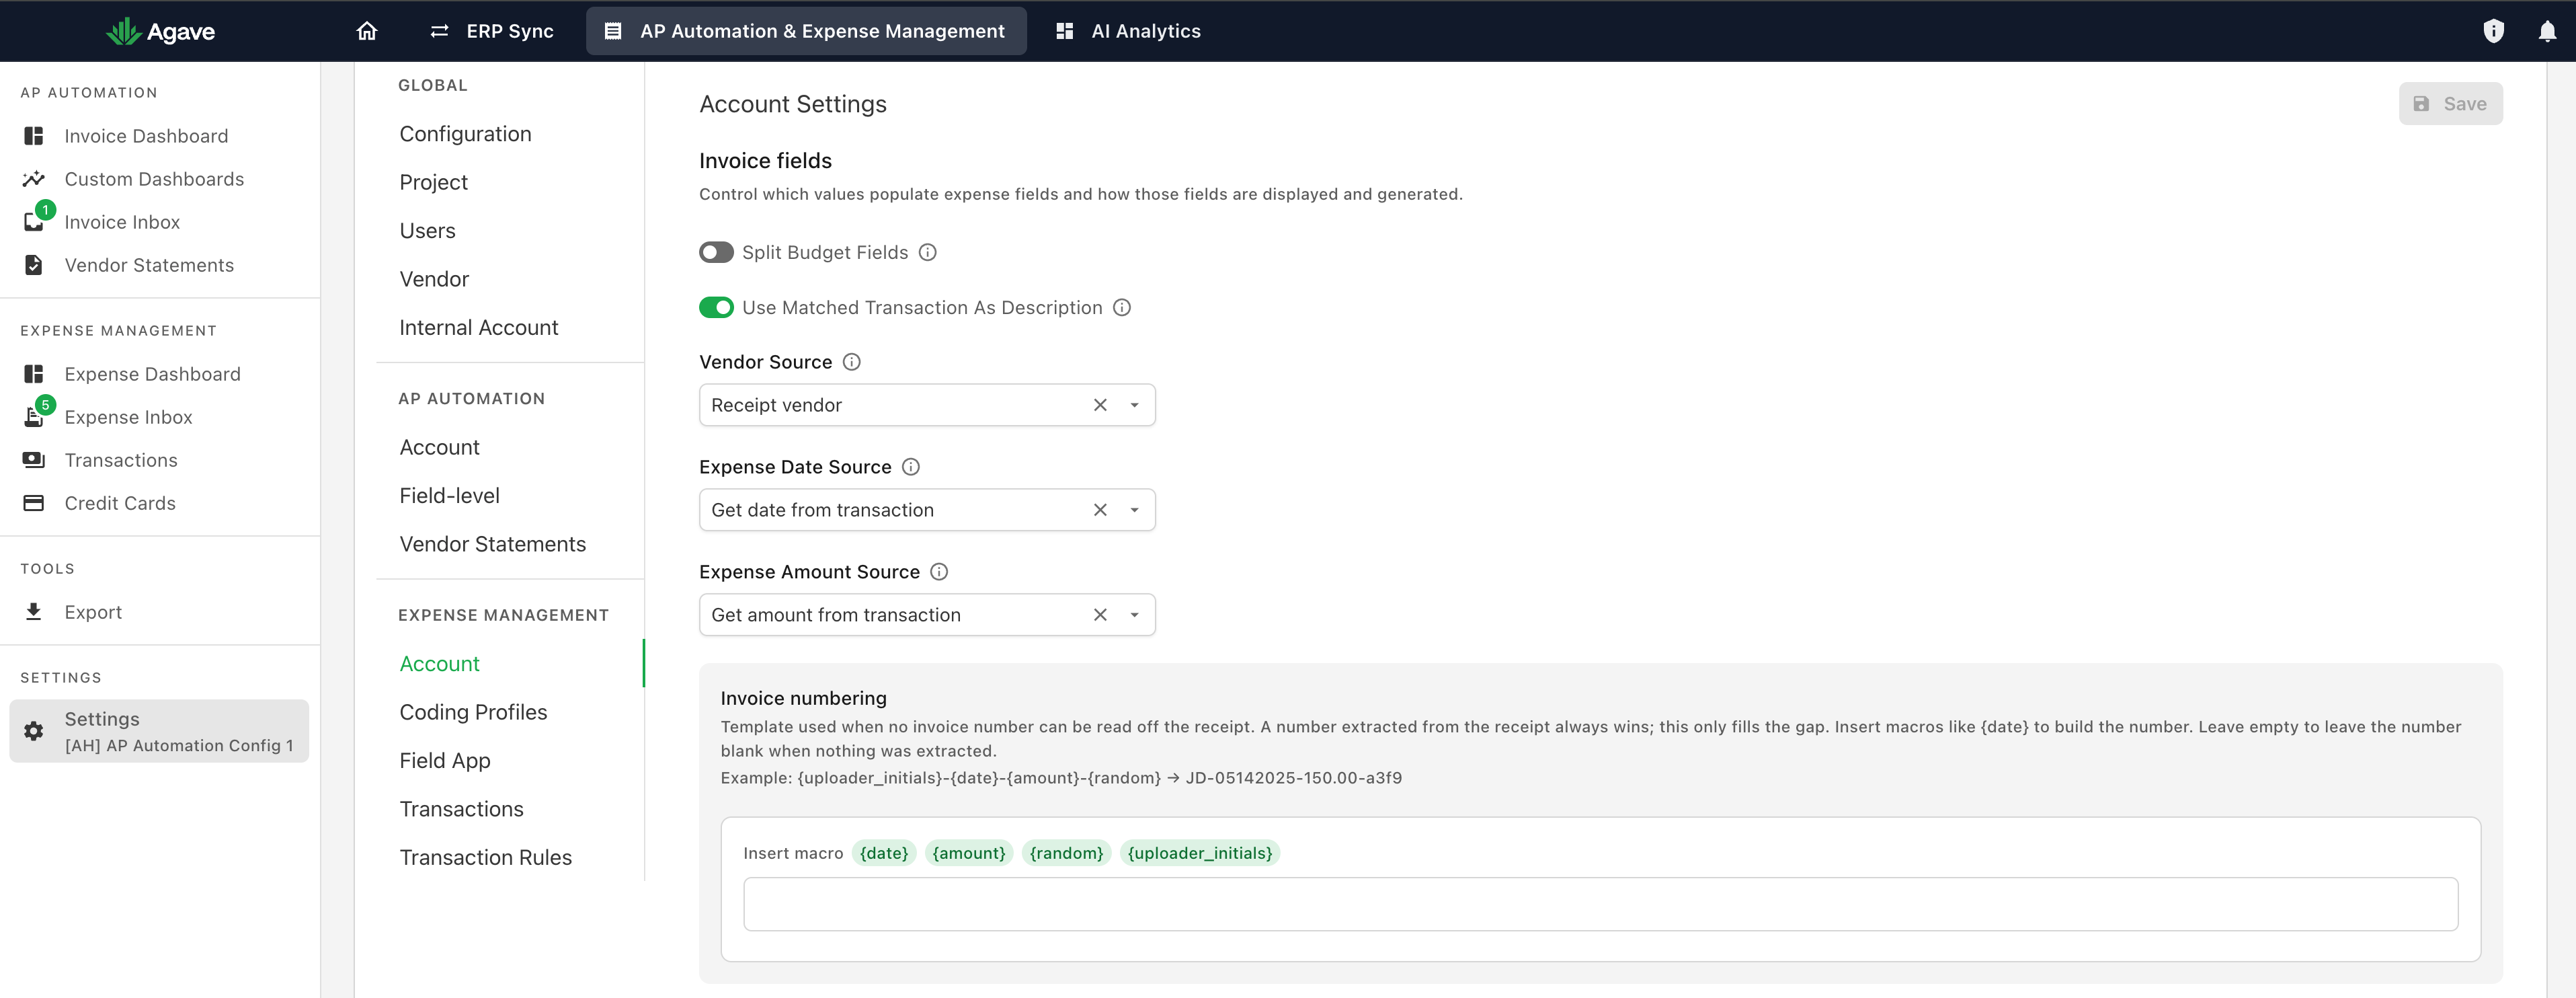
Task: Click the Agave logo
Action: (x=161, y=31)
